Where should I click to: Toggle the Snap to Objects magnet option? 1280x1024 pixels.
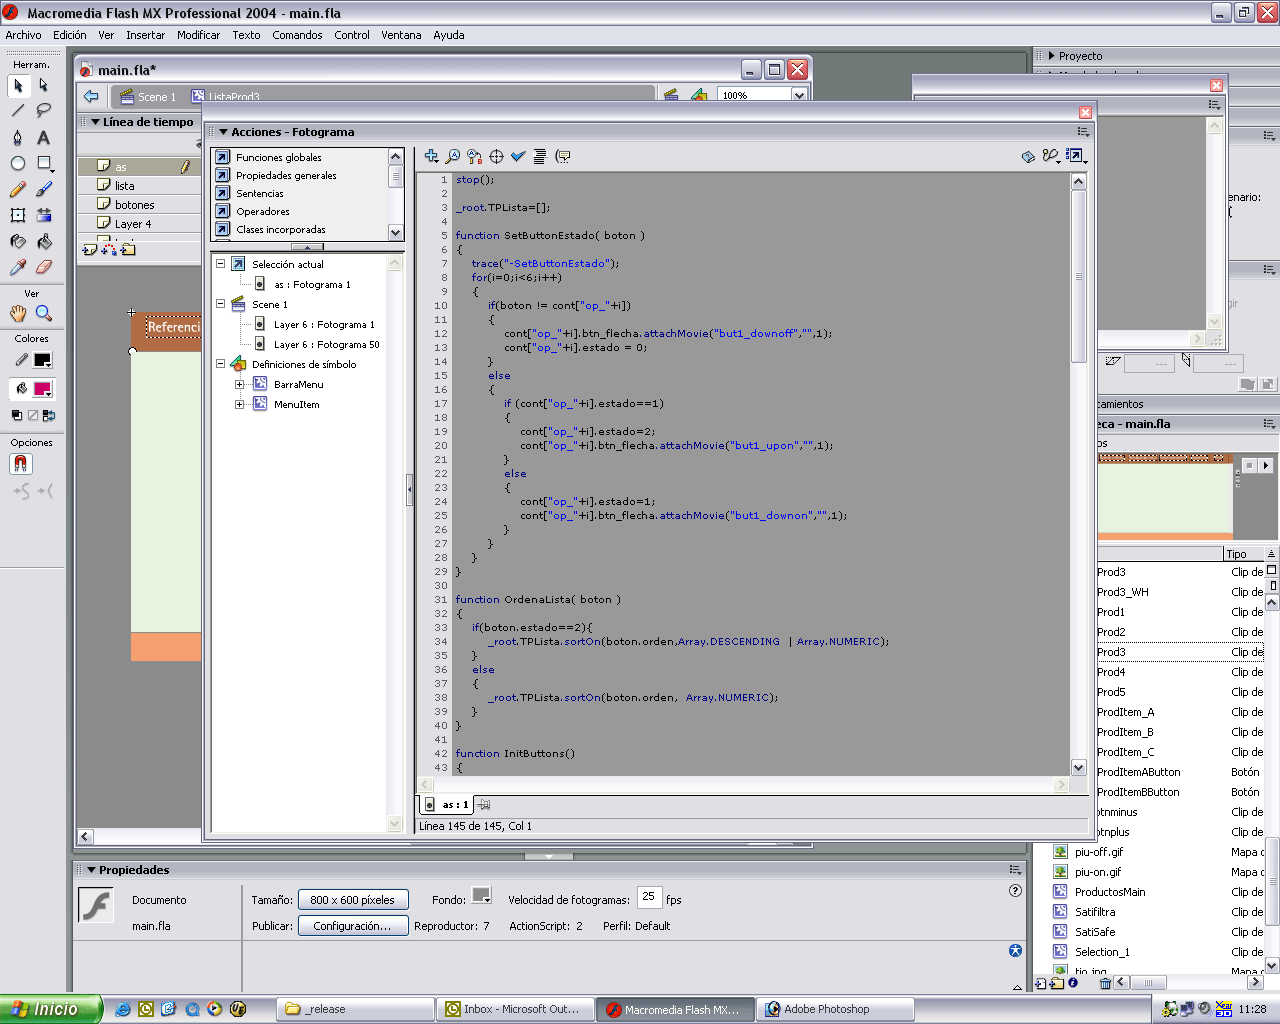point(21,464)
